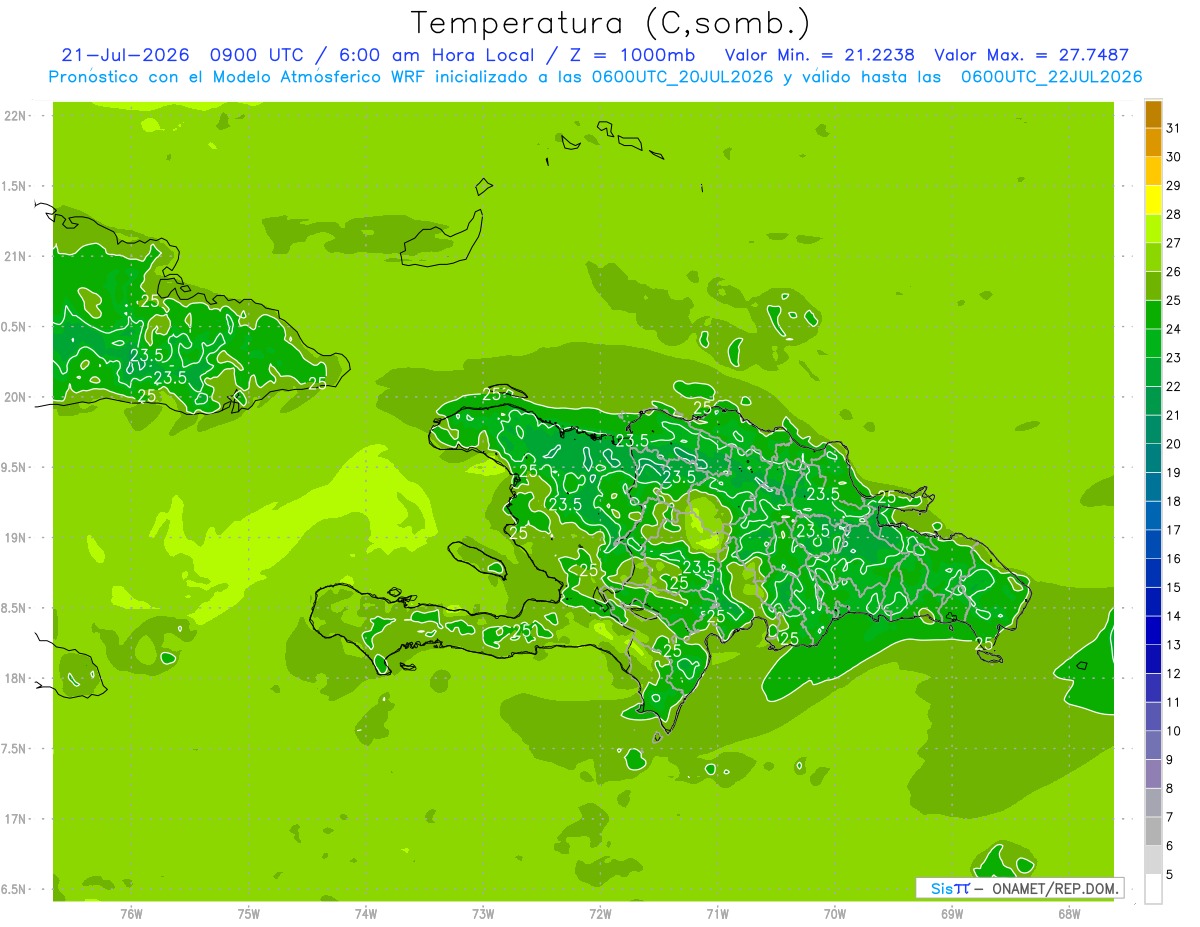
Task: Click the colorbar scale label '28'
Action: point(1174,214)
